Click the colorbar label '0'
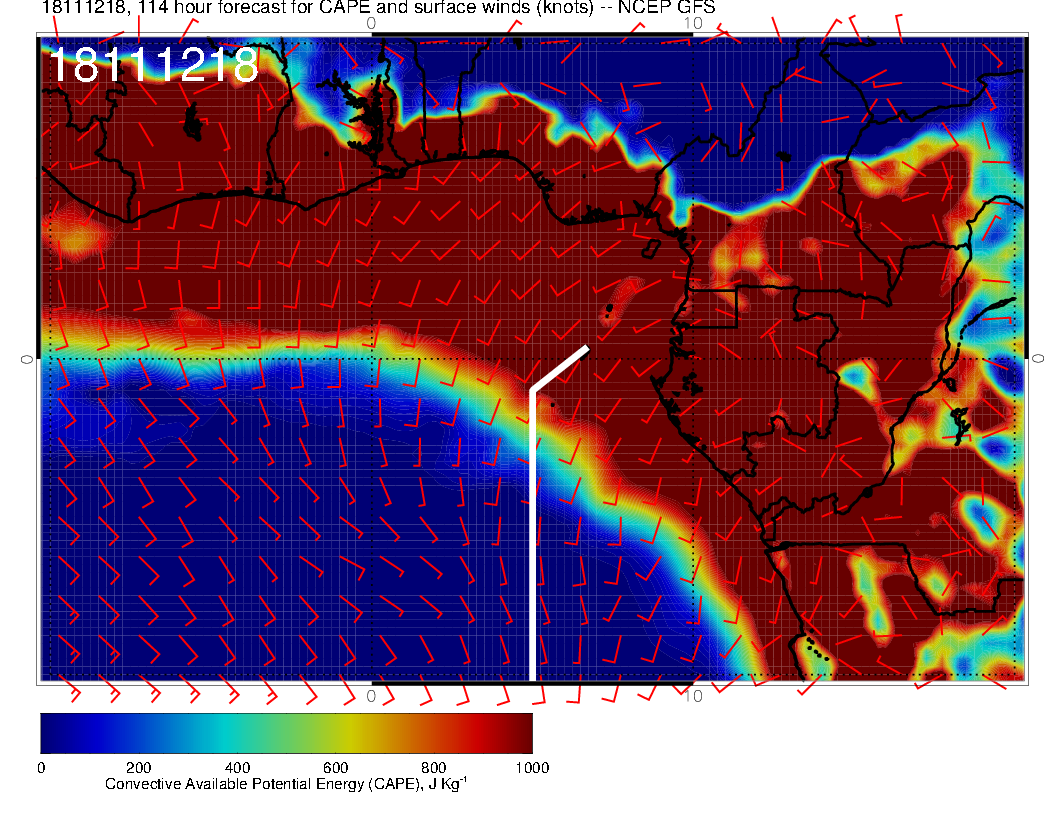The height and width of the screenshot is (816, 1056). tap(41, 768)
